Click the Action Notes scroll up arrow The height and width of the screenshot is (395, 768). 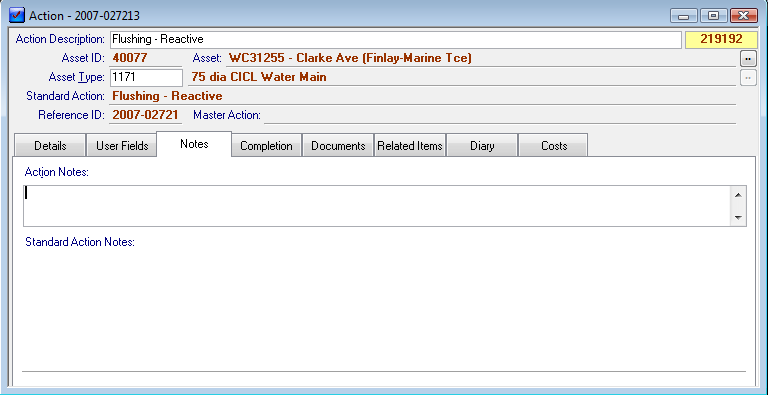click(738, 195)
